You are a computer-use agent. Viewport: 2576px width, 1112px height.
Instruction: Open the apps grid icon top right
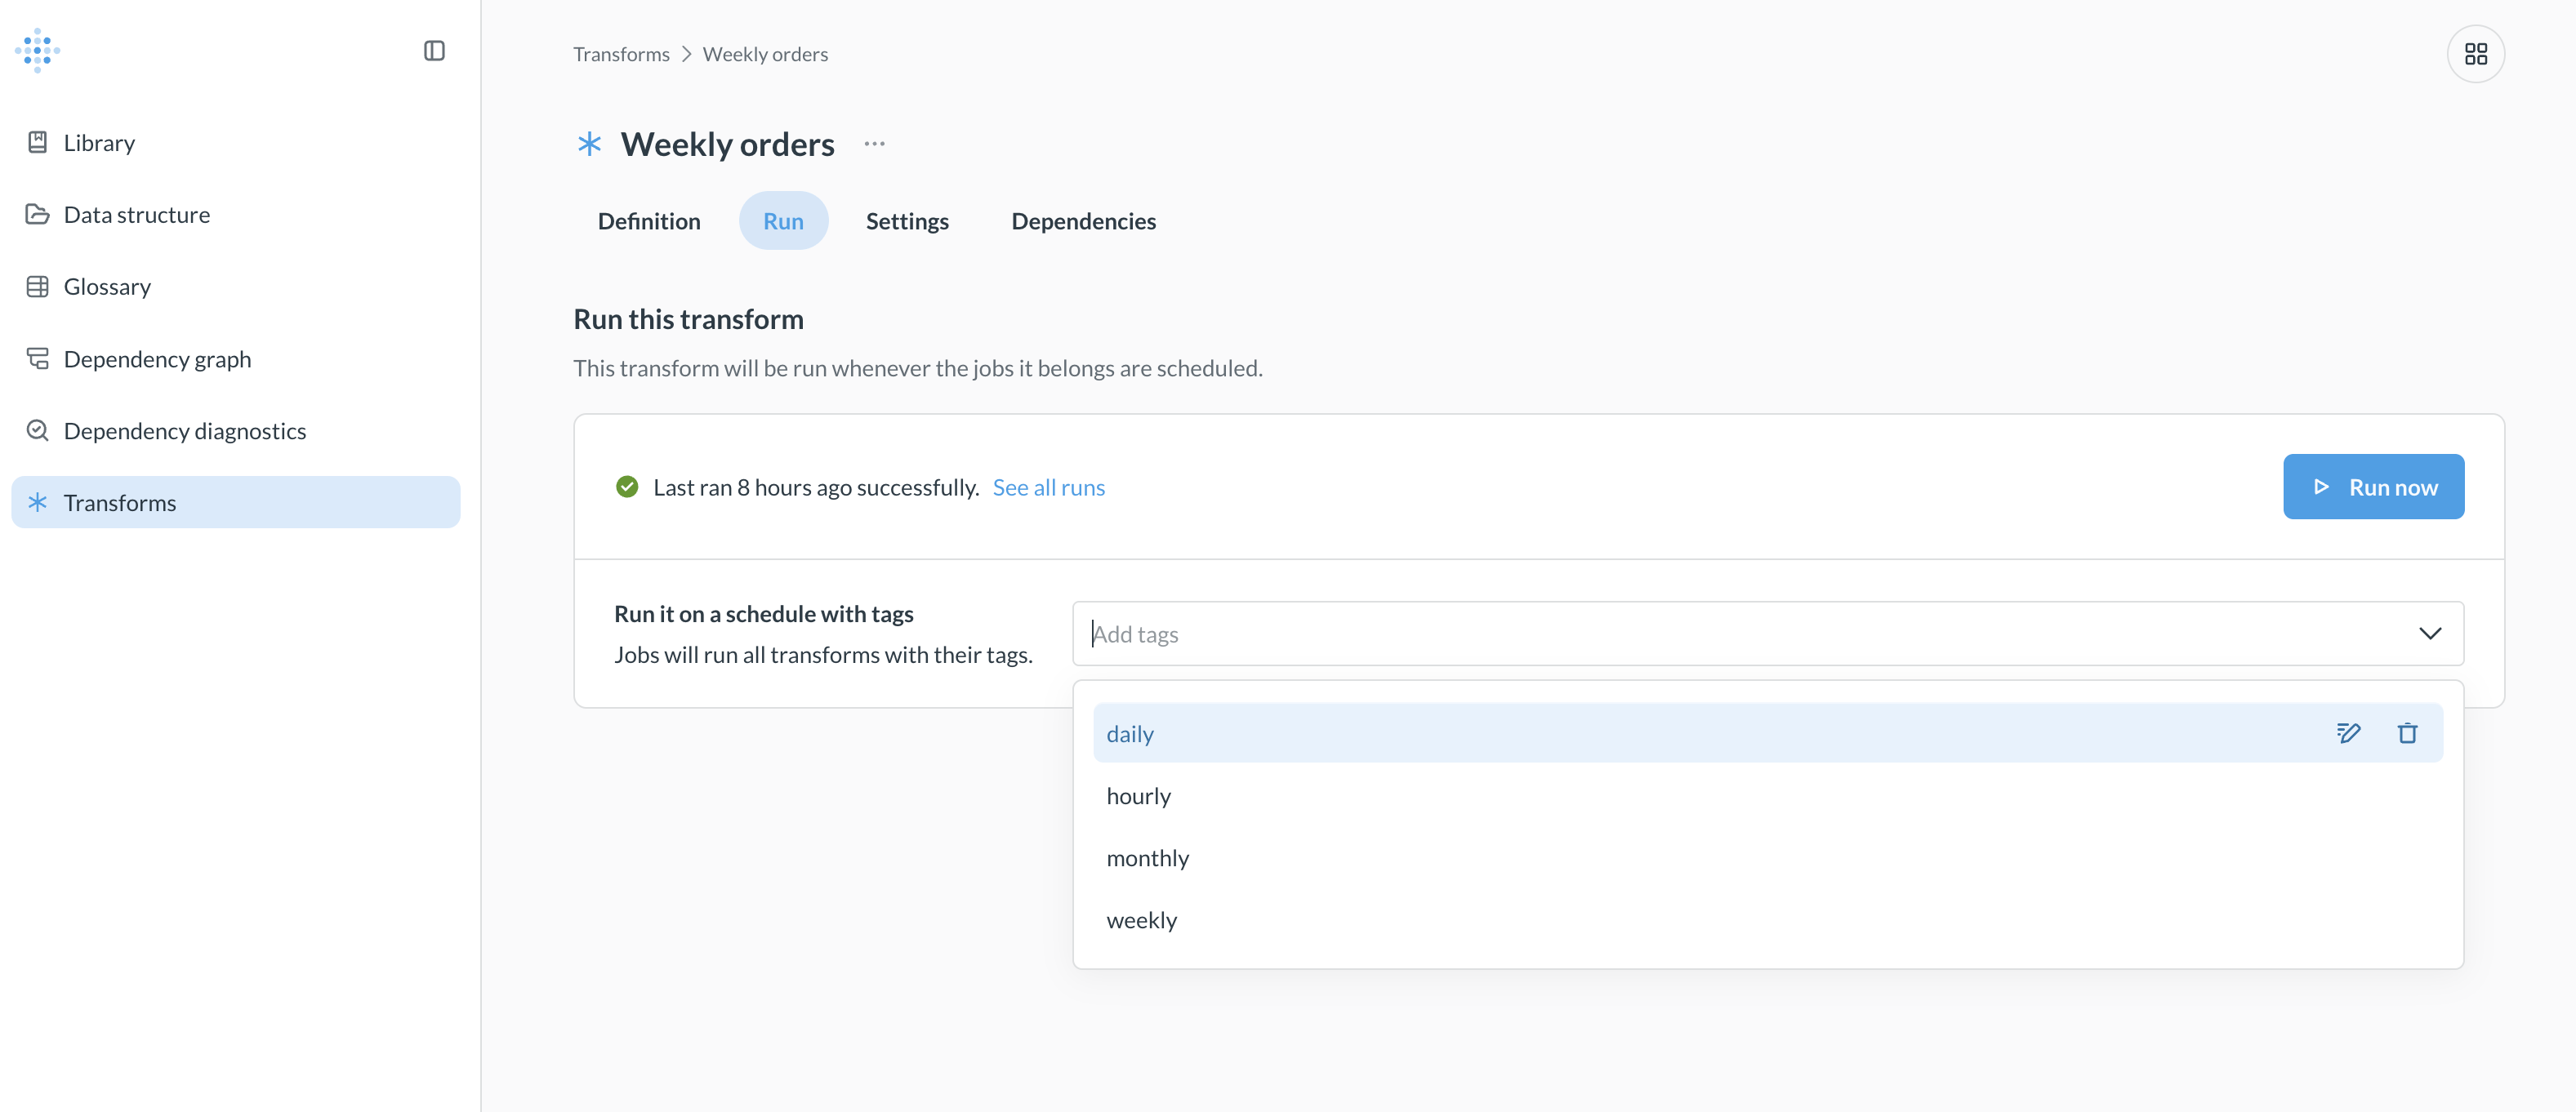coord(2477,53)
